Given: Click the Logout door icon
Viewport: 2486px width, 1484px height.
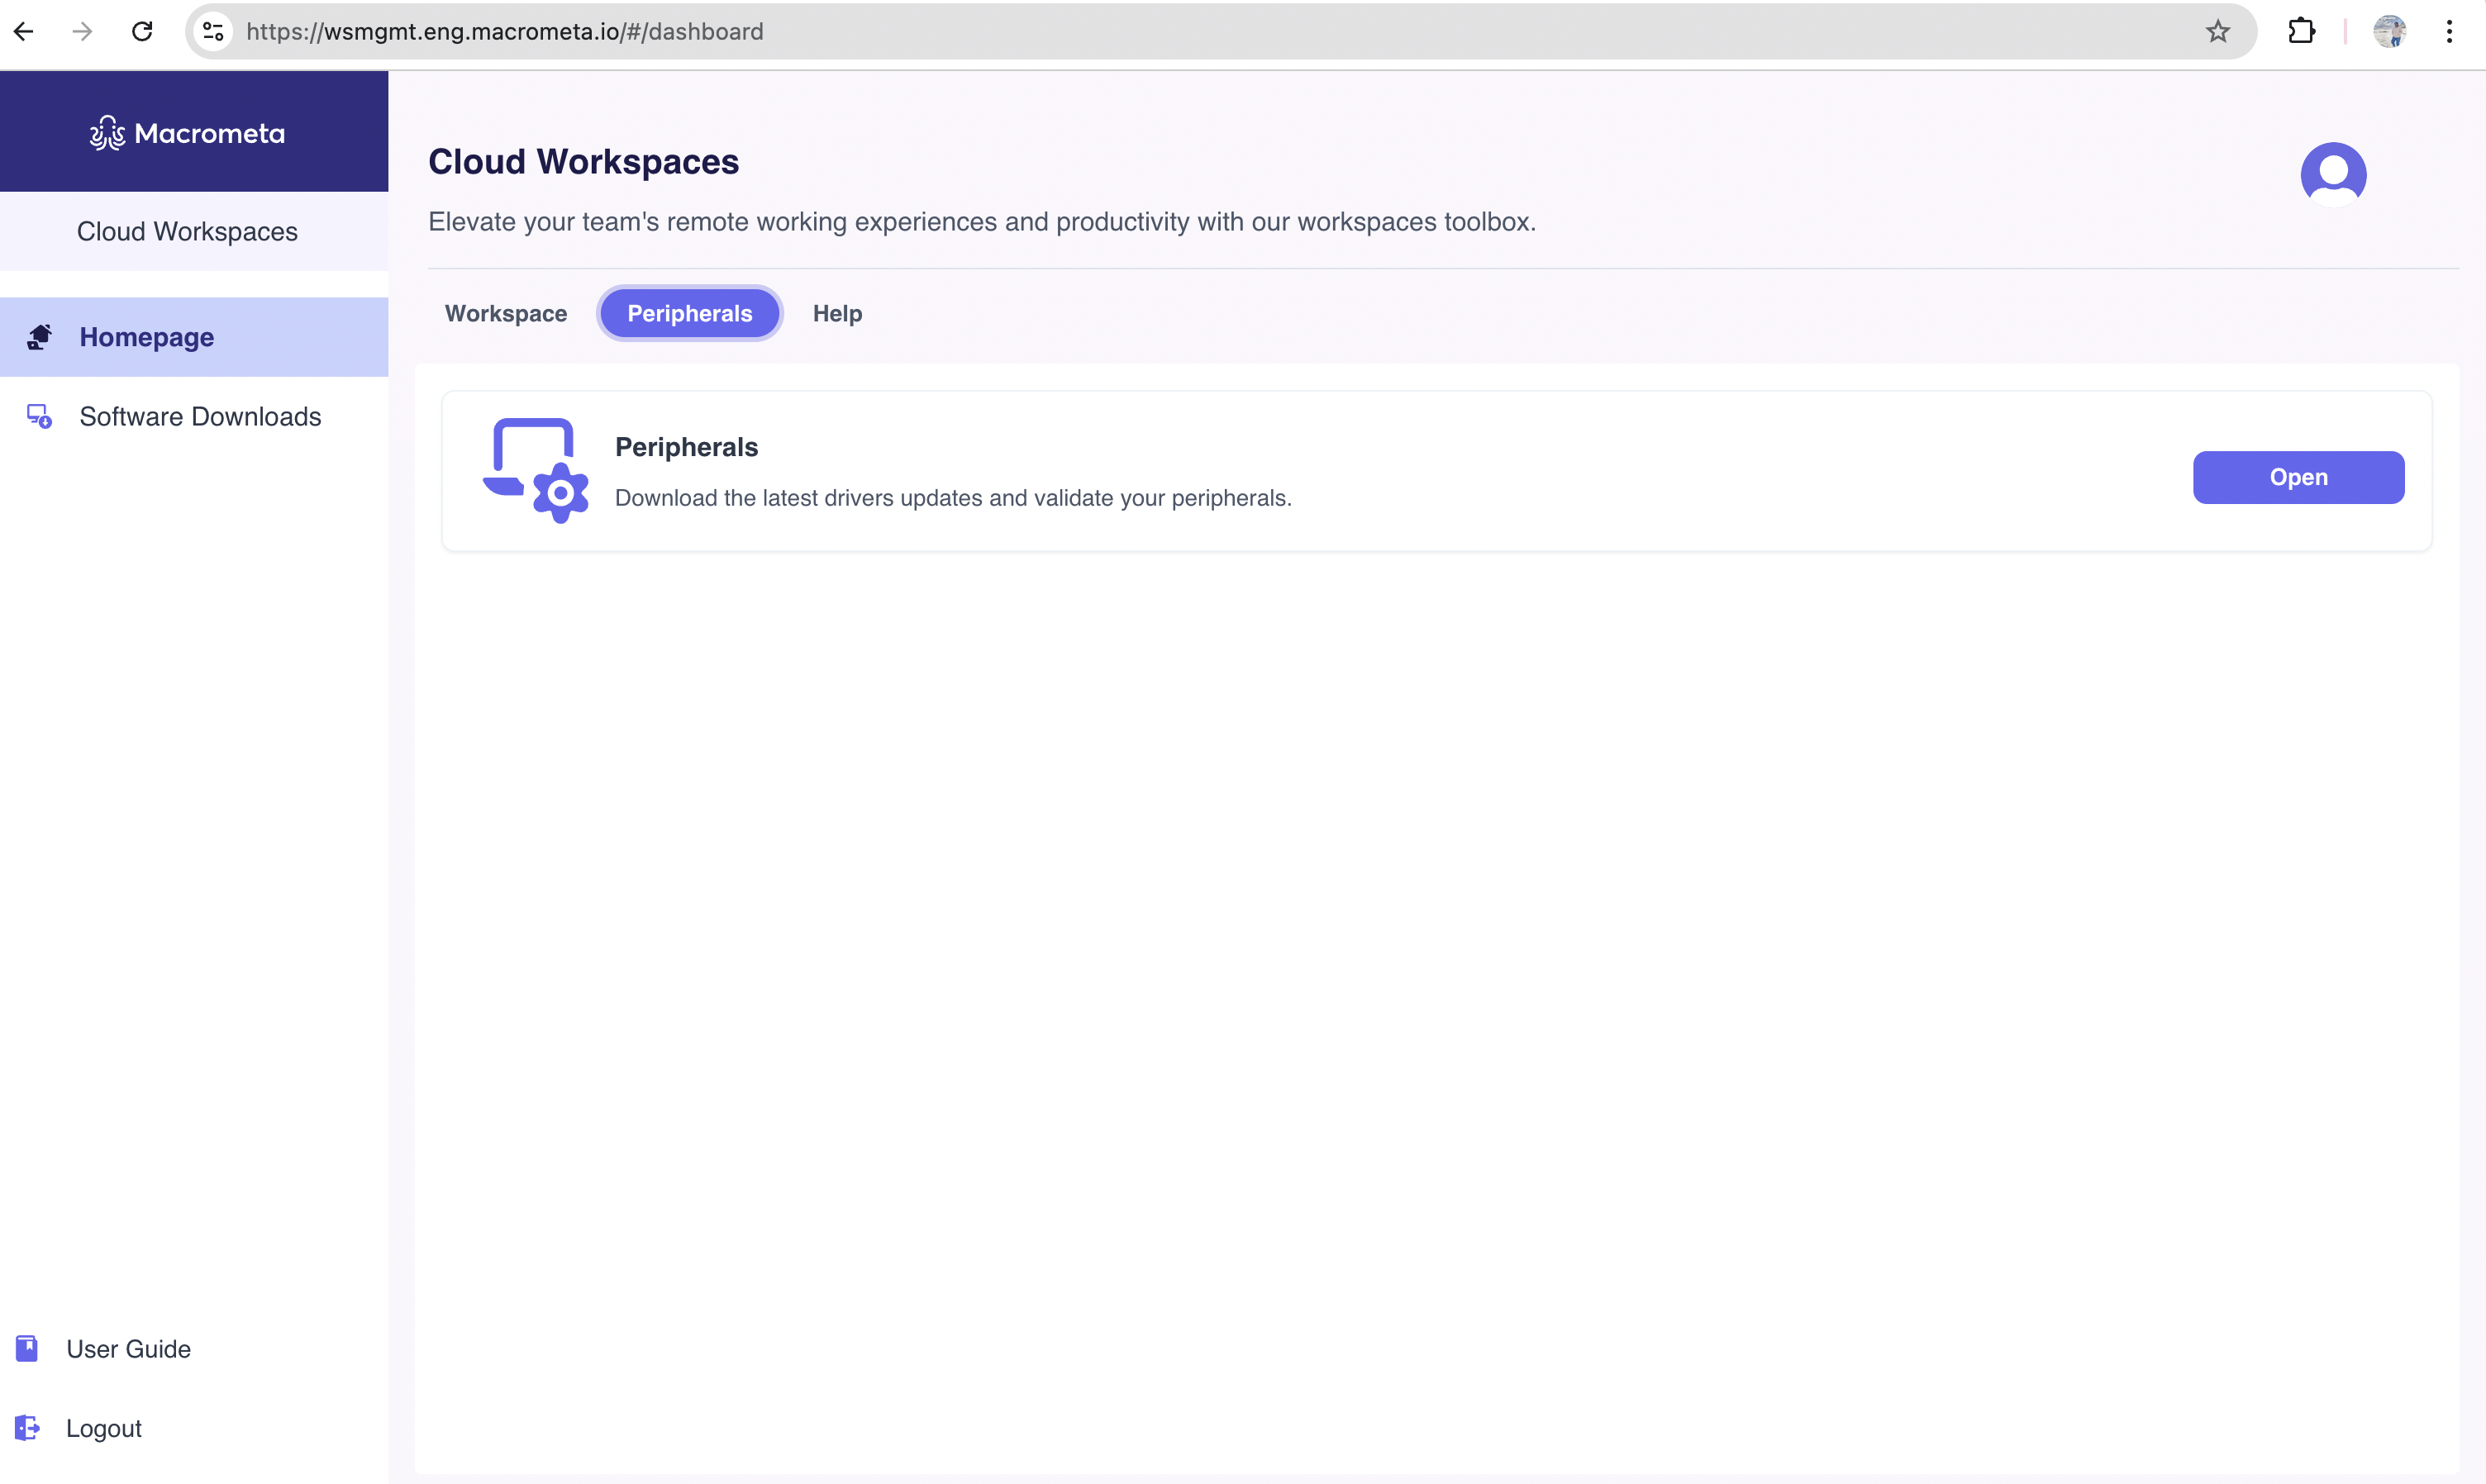Looking at the screenshot, I should tap(26, 1428).
